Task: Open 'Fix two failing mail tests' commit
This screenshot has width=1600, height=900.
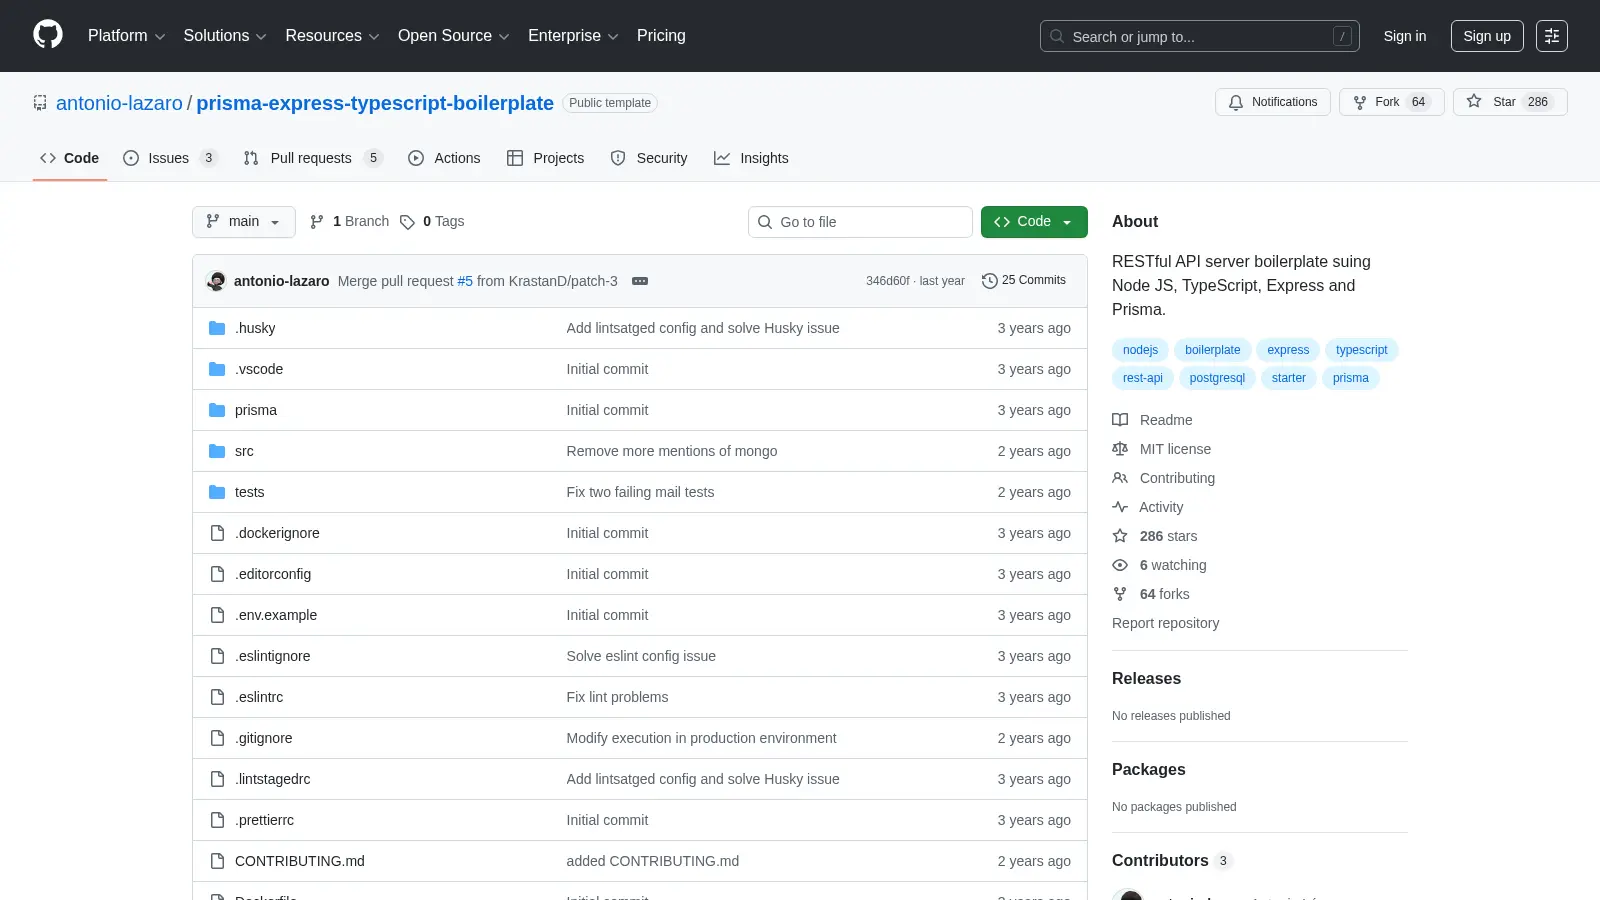Action: (x=640, y=492)
